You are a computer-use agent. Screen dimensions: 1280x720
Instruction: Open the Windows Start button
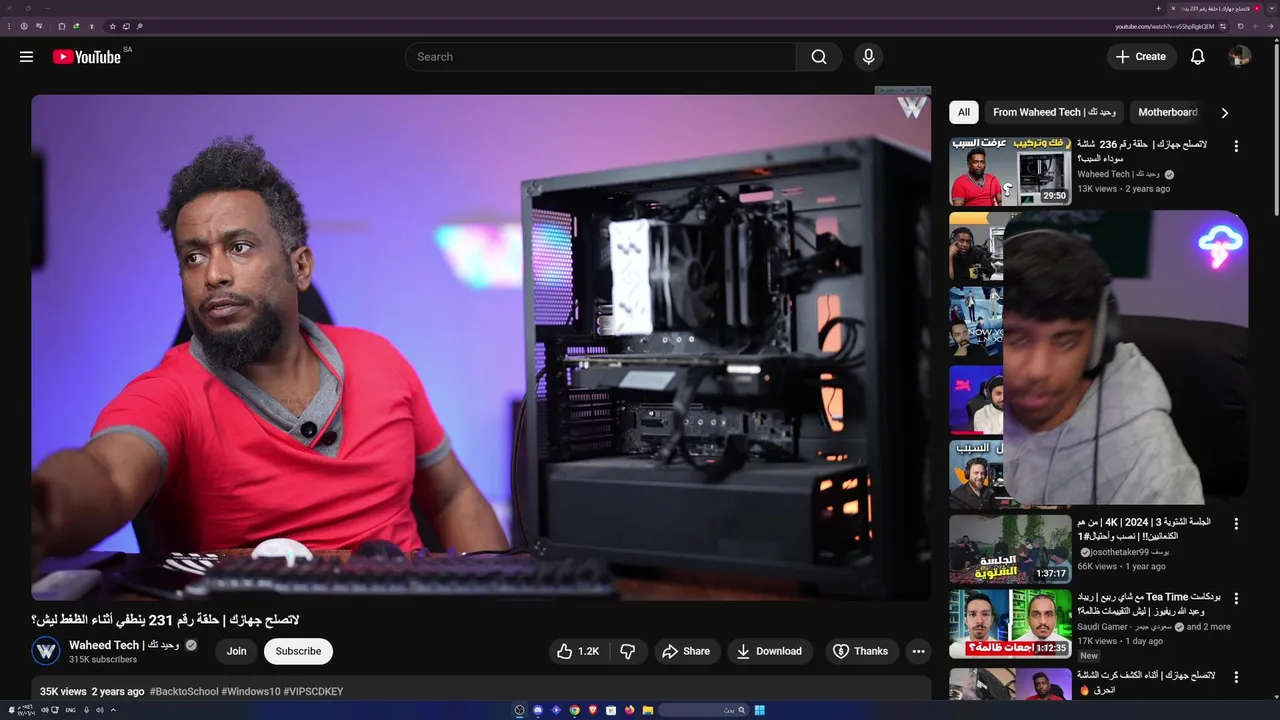point(759,710)
